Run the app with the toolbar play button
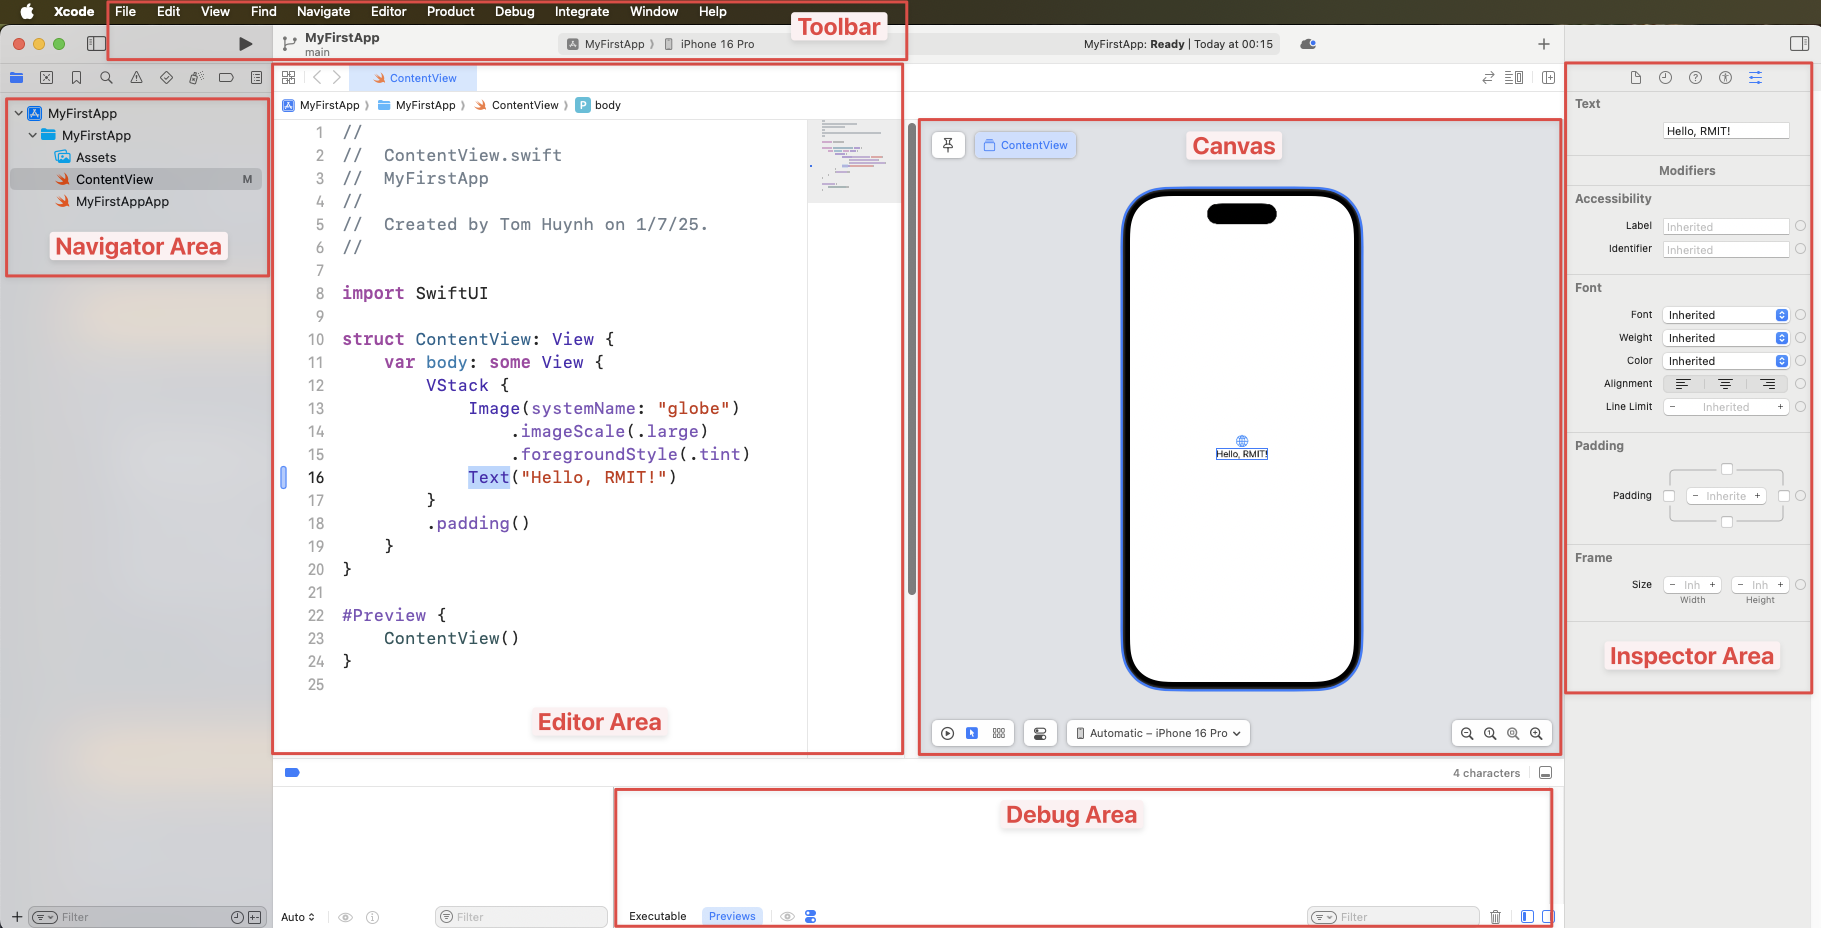Viewport: 1821px width, 928px height. tap(243, 43)
